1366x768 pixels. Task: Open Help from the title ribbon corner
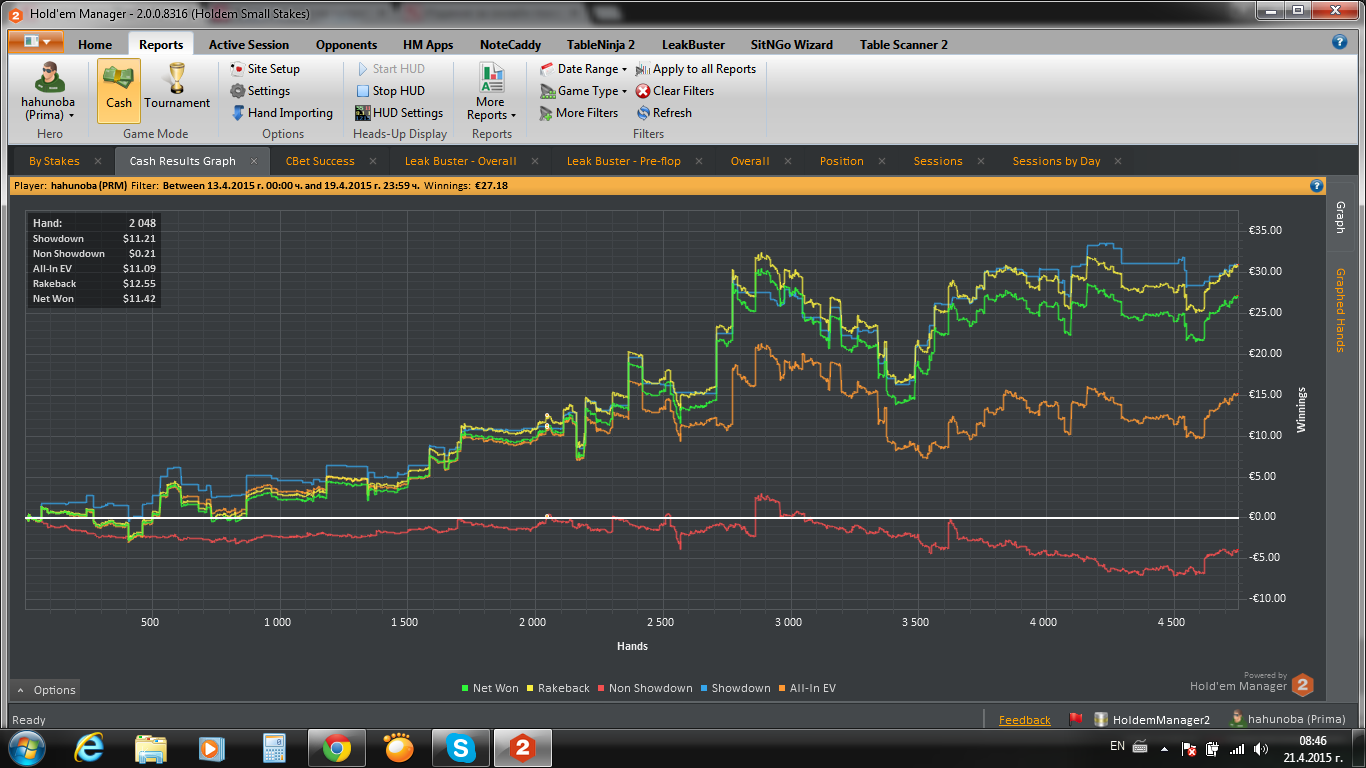tap(1340, 42)
